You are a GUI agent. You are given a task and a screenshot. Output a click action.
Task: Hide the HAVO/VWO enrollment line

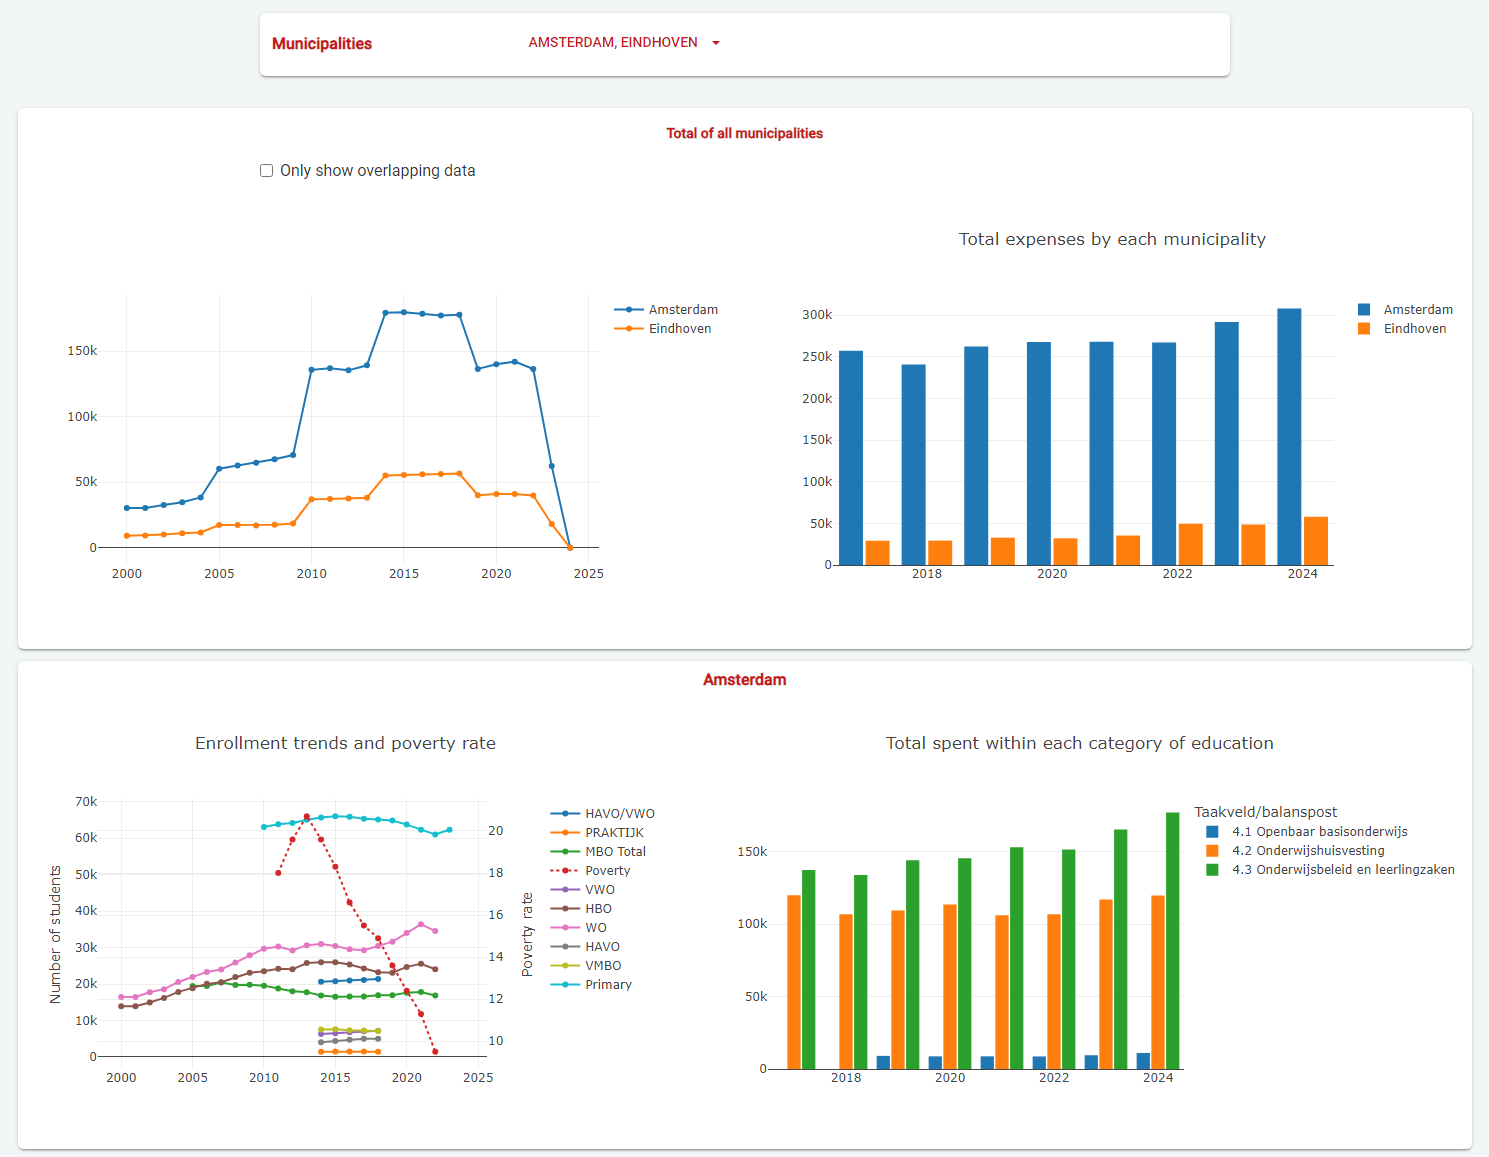coord(619,814)
